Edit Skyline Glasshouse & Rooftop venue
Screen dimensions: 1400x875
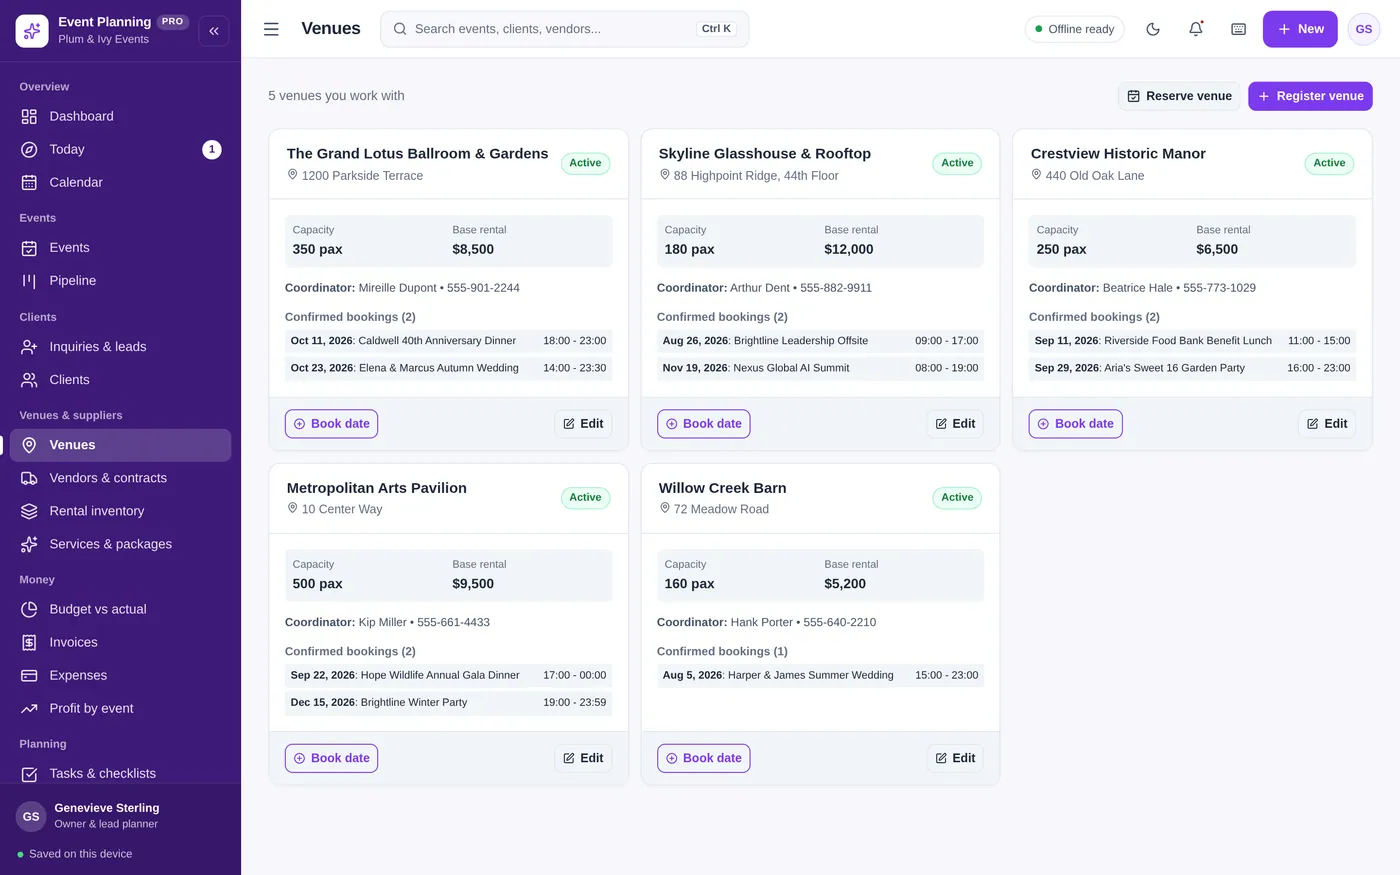(x=955, y=424)
